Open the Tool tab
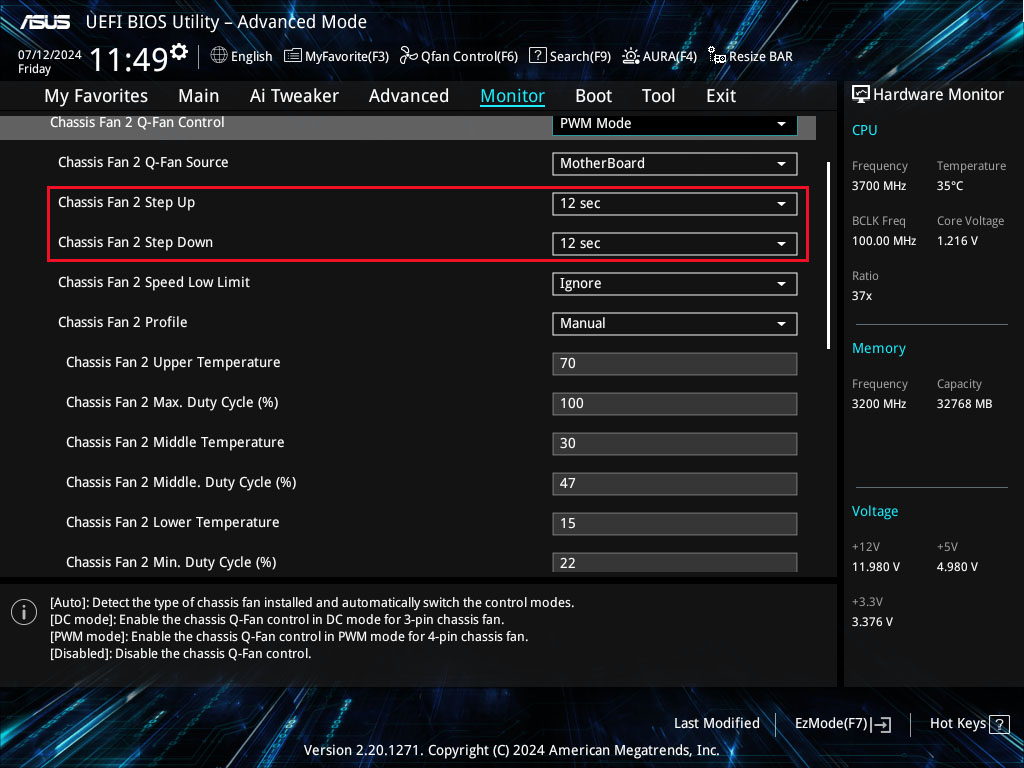The width and height of the screenshot is (1024, 768). (658, 96)
